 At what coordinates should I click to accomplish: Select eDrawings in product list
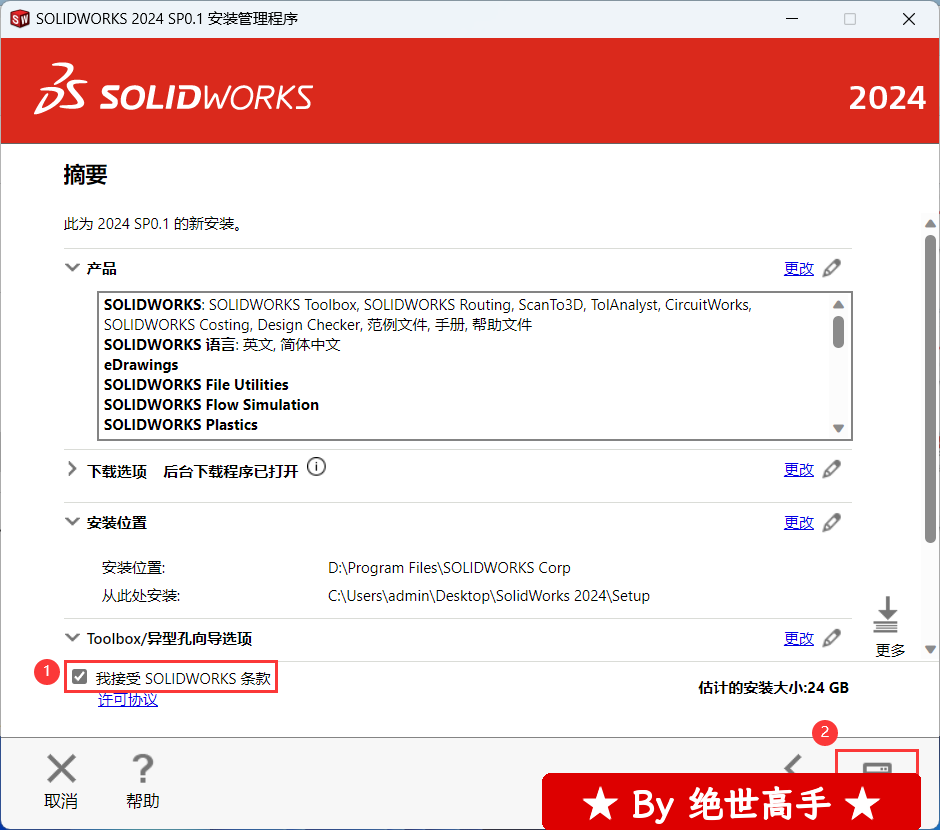click(141, 365)
